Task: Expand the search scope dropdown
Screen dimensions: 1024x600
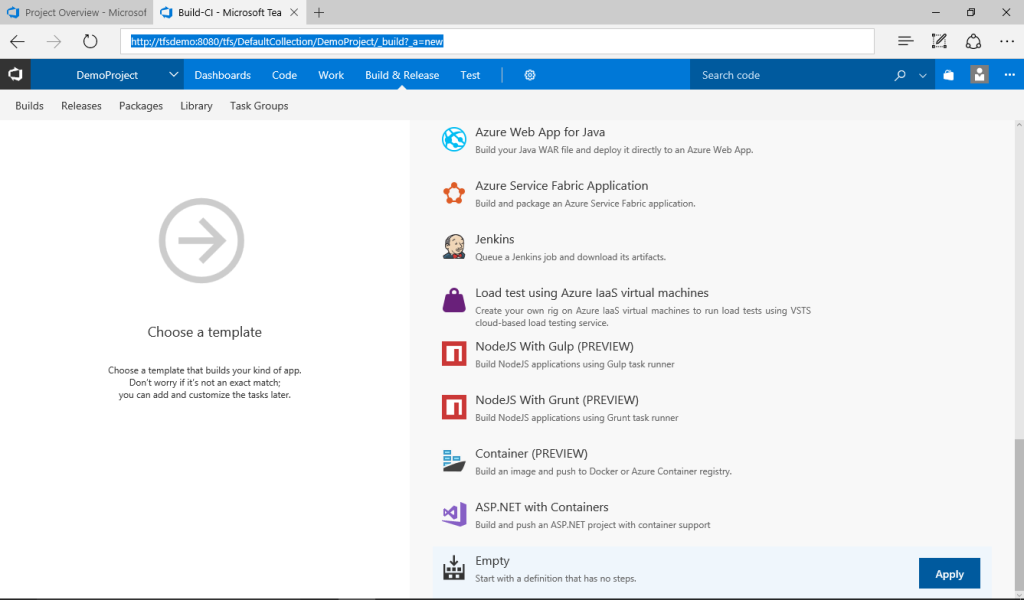Action: 922,74
